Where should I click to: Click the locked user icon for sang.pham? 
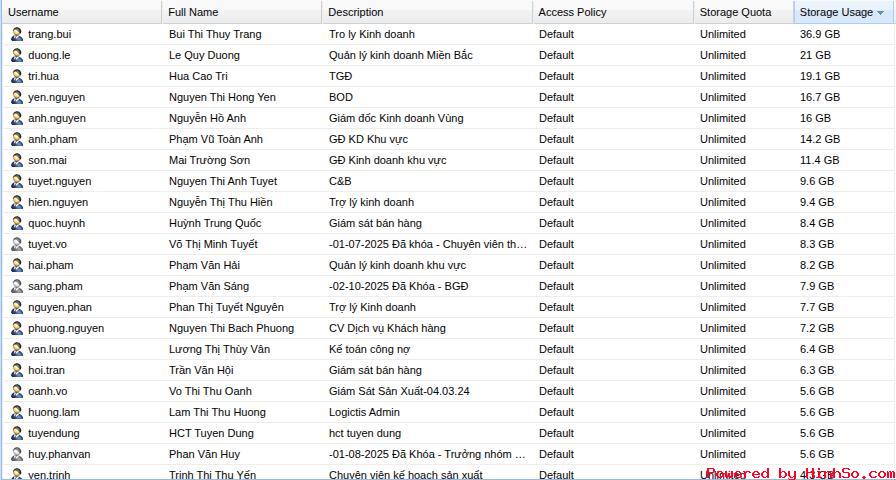coord(16,286)
